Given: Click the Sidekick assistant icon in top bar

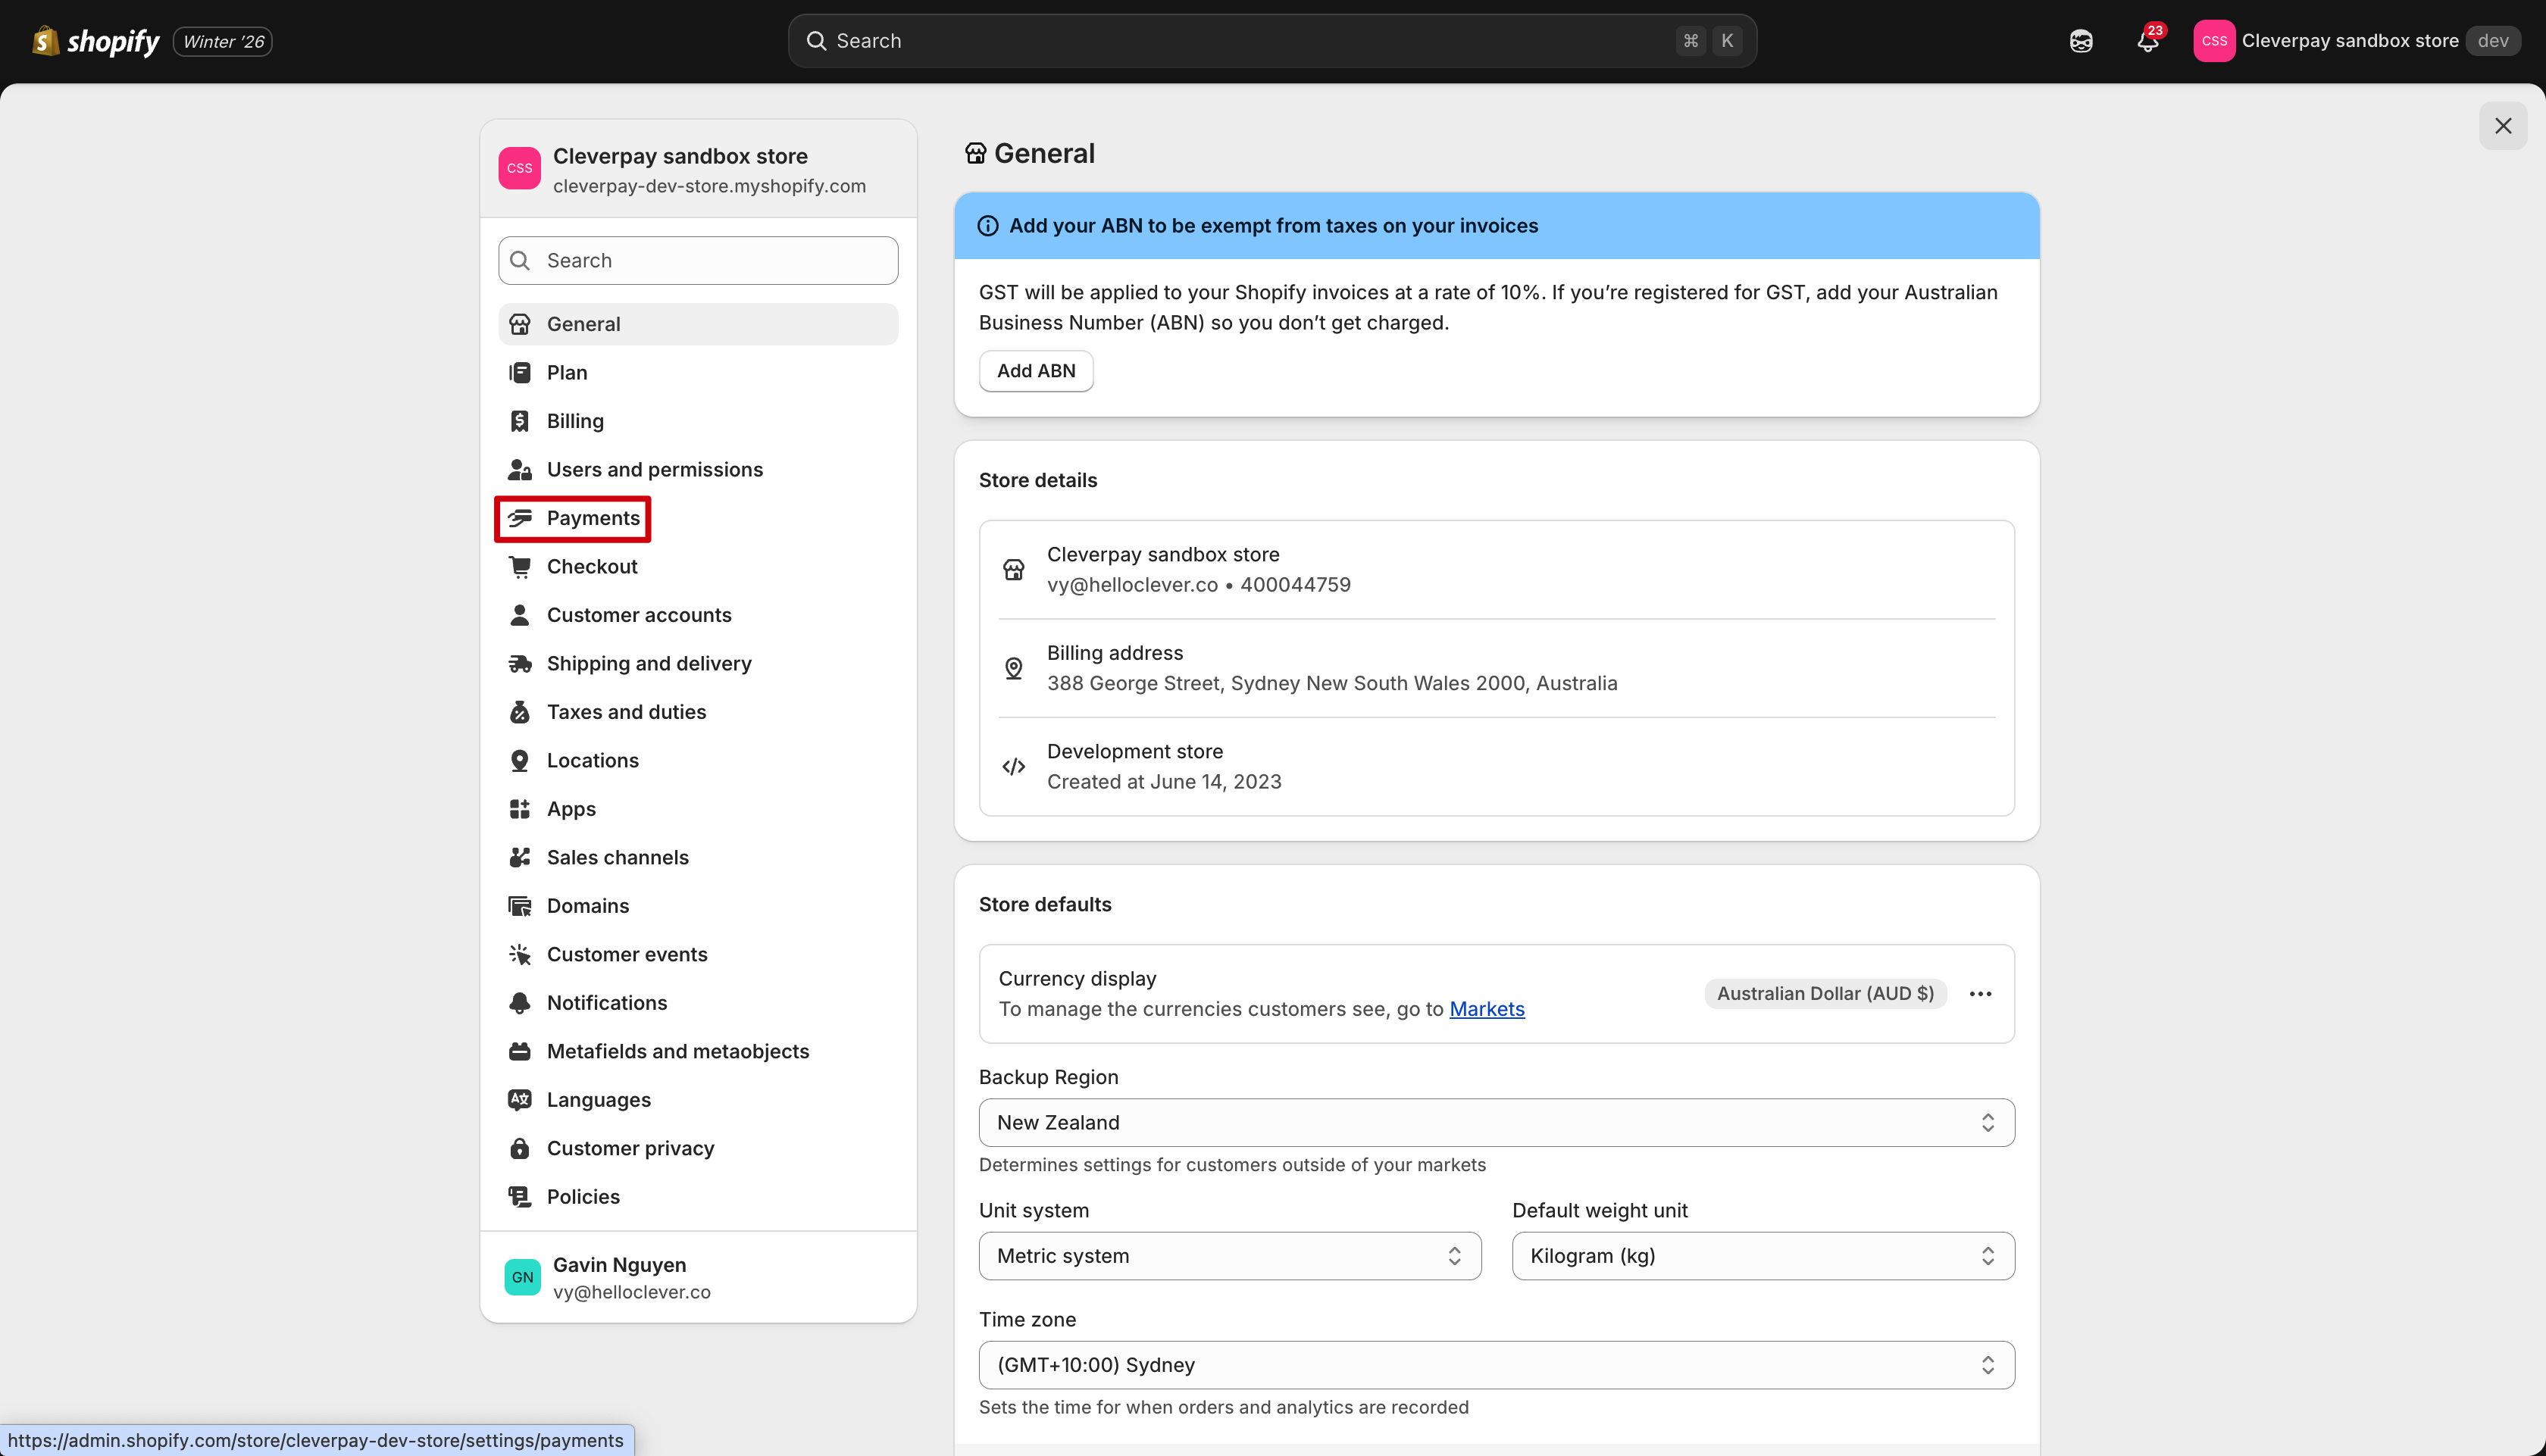Looking at the screenshot, I should pos(2080,41).
